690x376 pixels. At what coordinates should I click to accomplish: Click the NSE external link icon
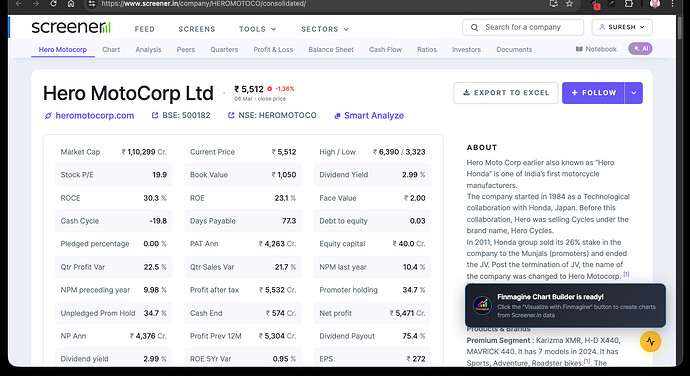pos(231,115)
